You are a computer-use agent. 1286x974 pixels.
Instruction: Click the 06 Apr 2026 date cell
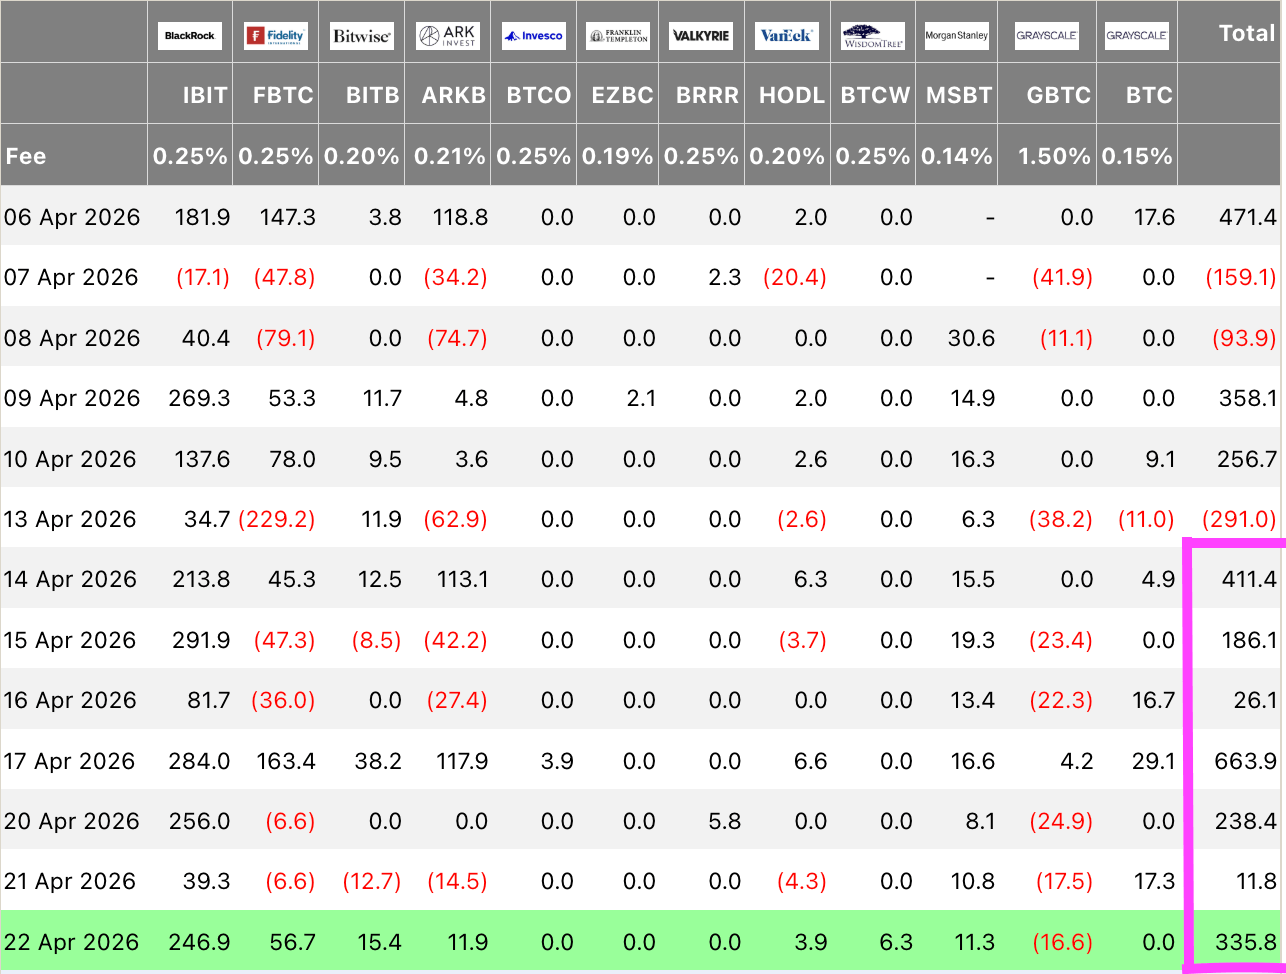(72, 217)
